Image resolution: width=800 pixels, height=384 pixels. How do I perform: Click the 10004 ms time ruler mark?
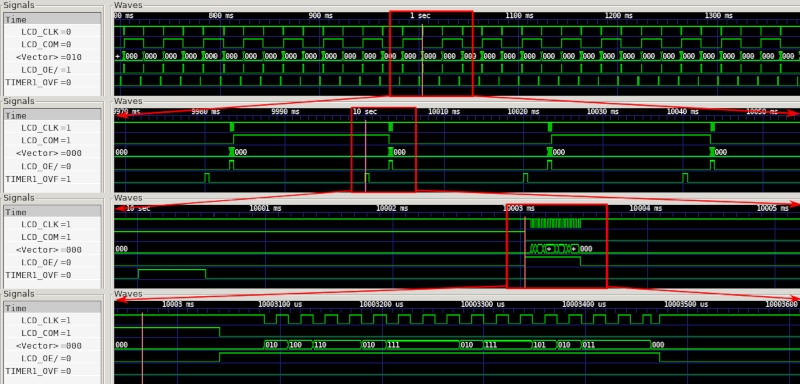[x=645, y=208]
